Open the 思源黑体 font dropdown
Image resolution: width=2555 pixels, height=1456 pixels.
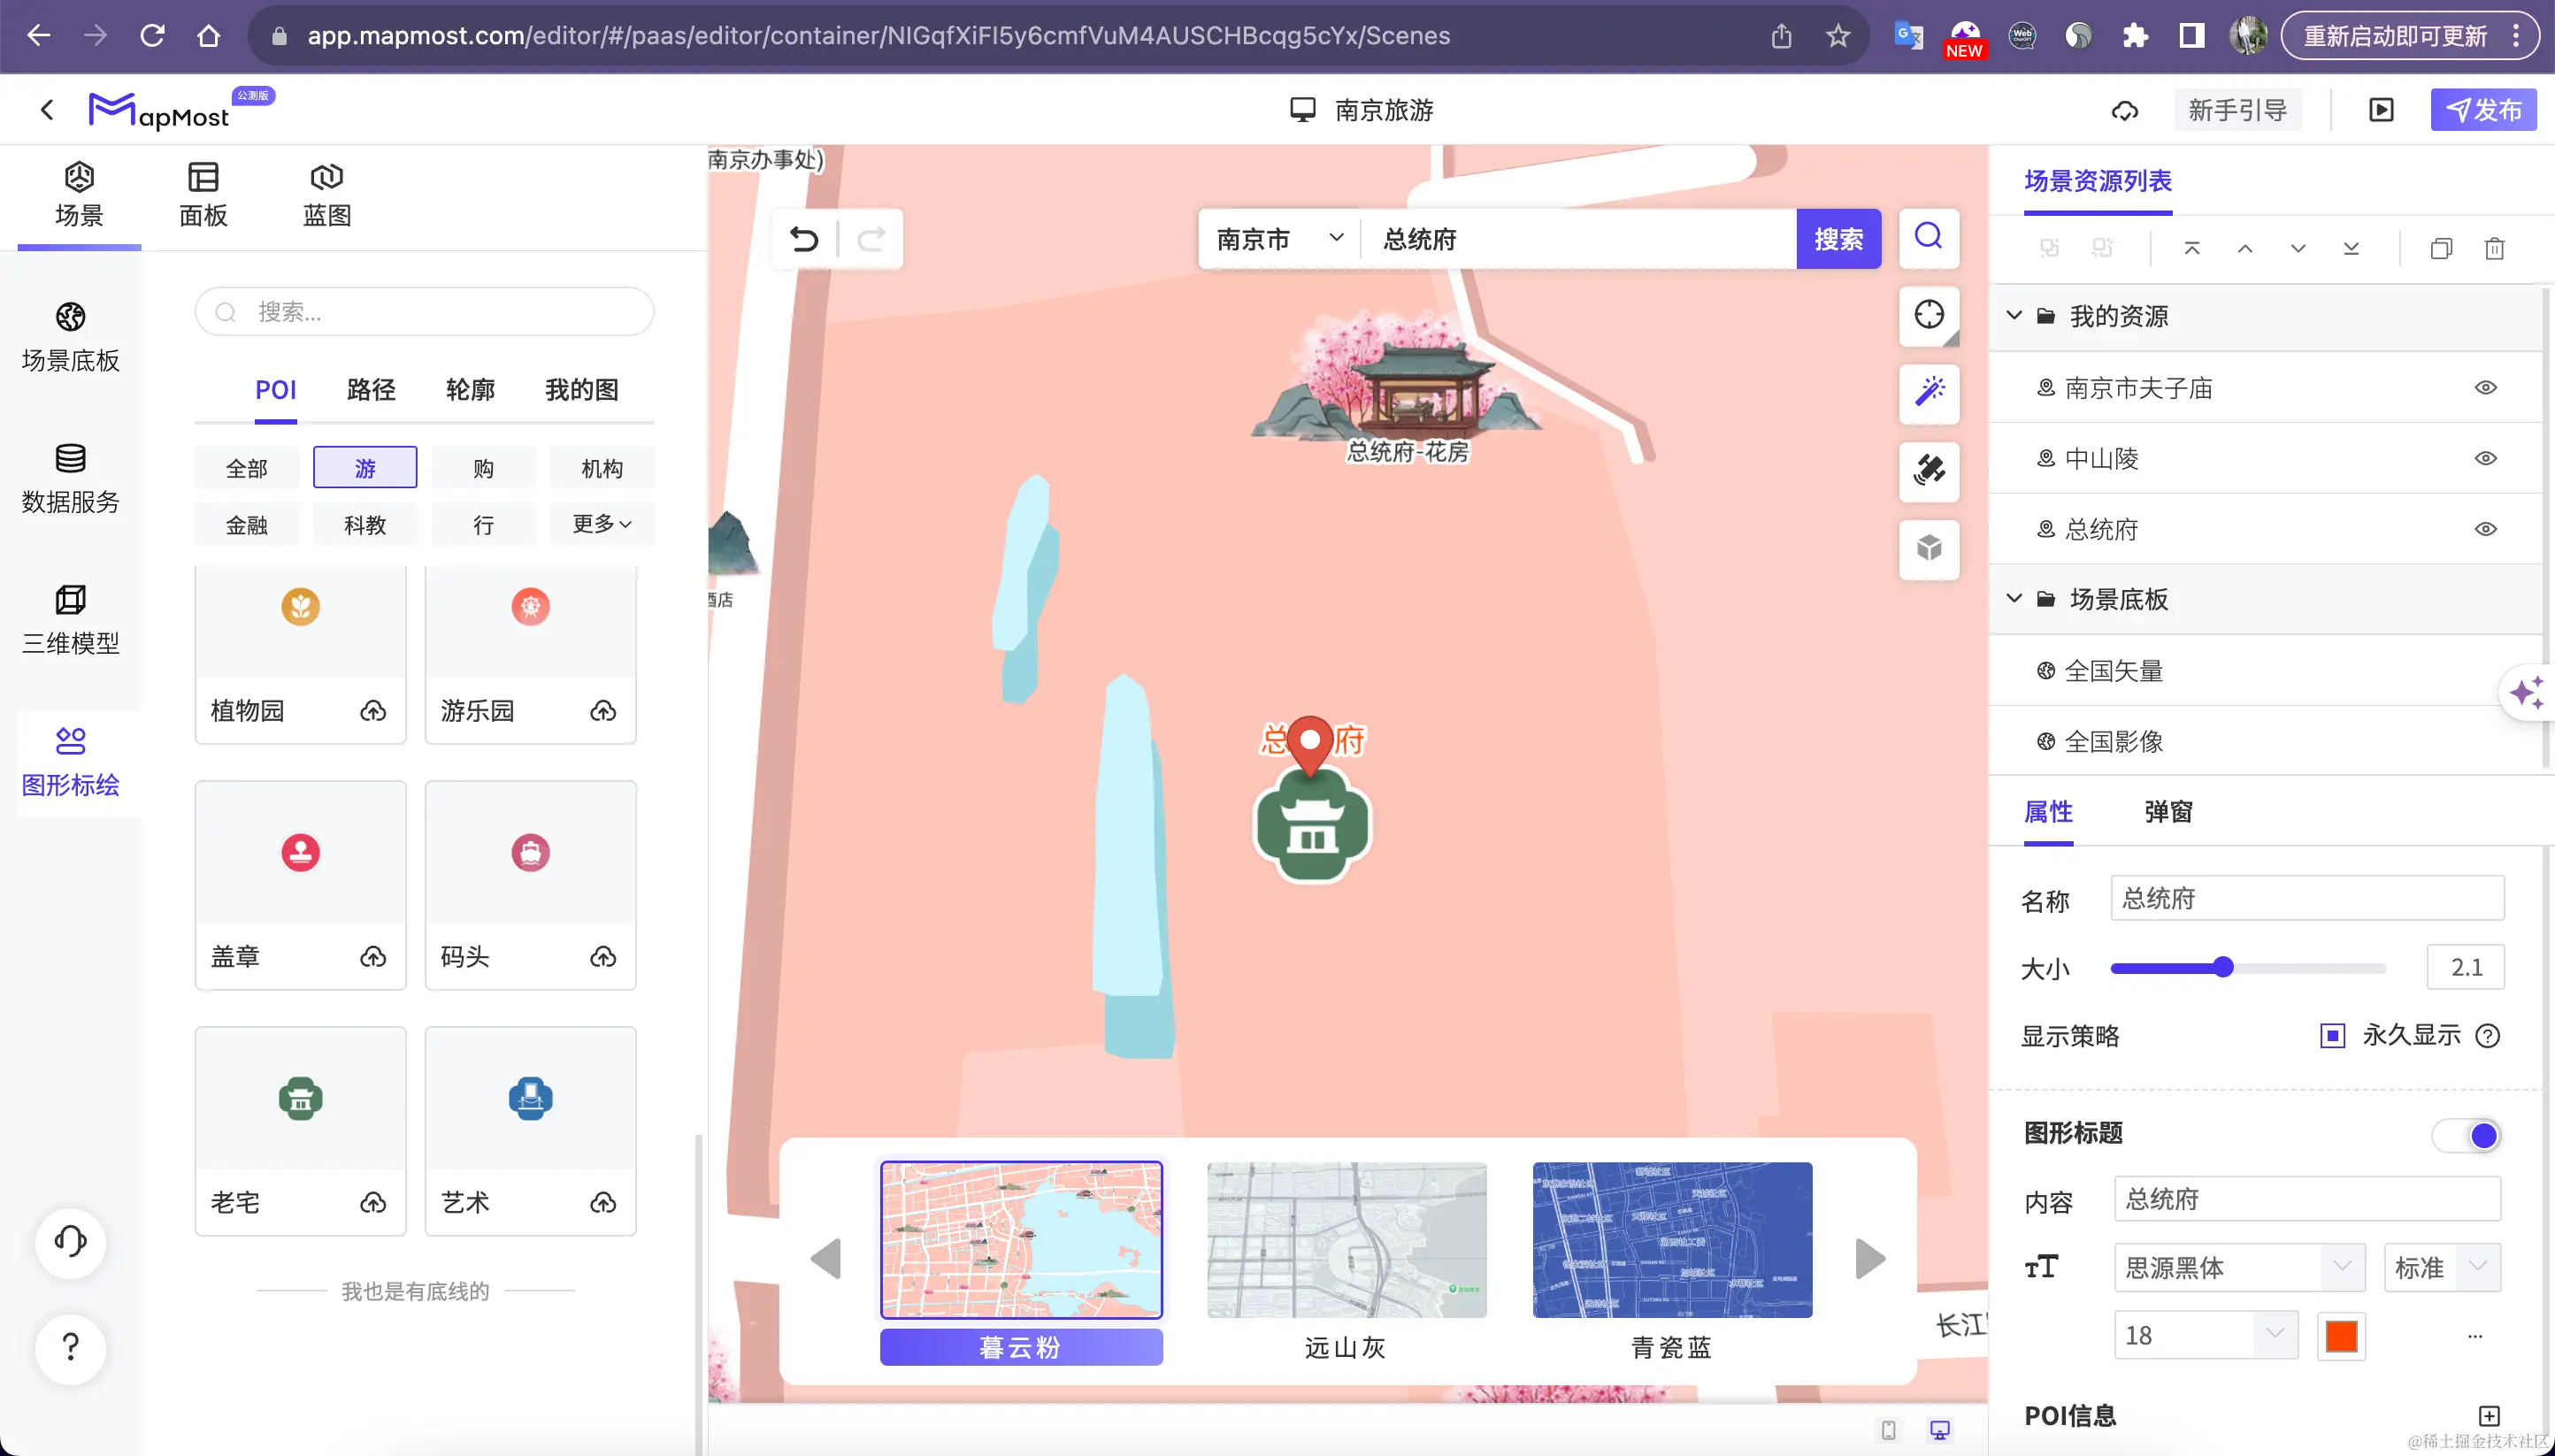(2239, 1268)
